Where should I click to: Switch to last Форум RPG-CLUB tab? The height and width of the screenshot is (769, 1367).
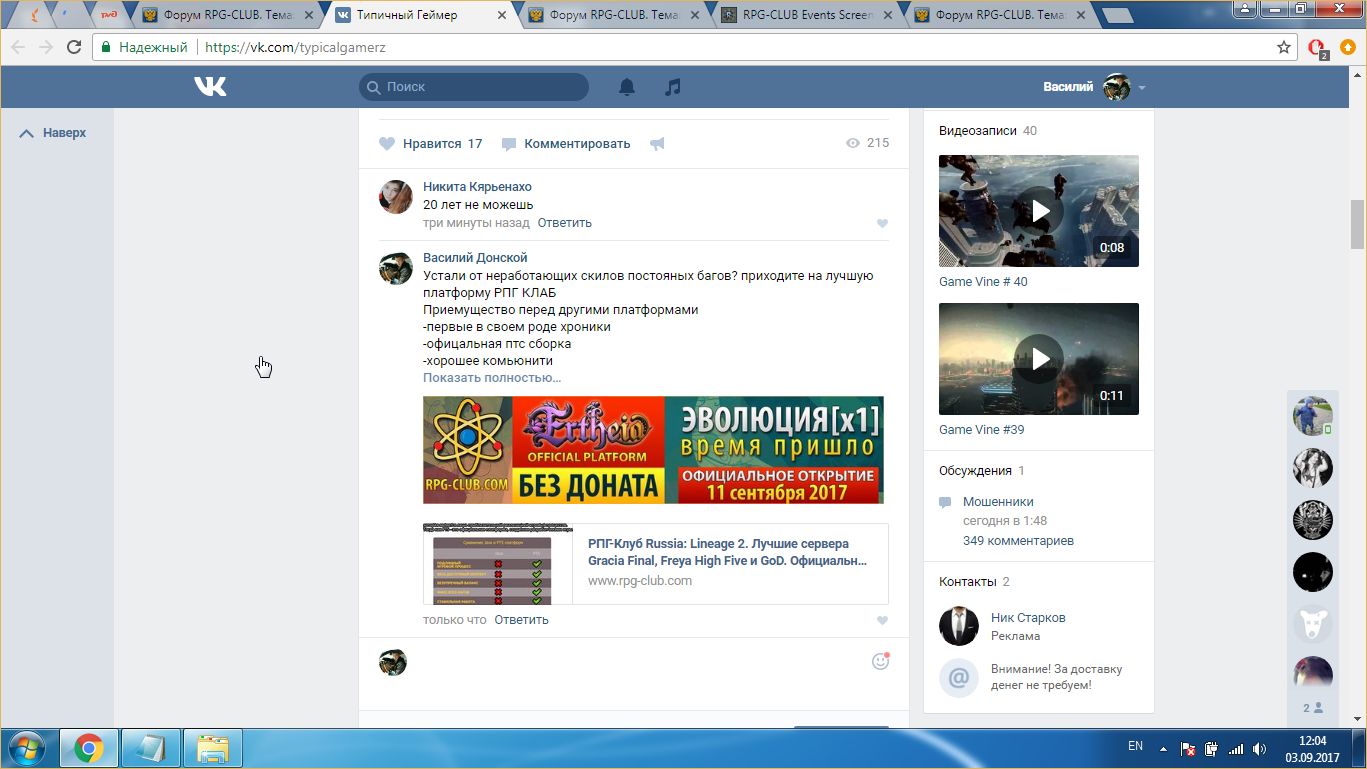point(1000,15)
